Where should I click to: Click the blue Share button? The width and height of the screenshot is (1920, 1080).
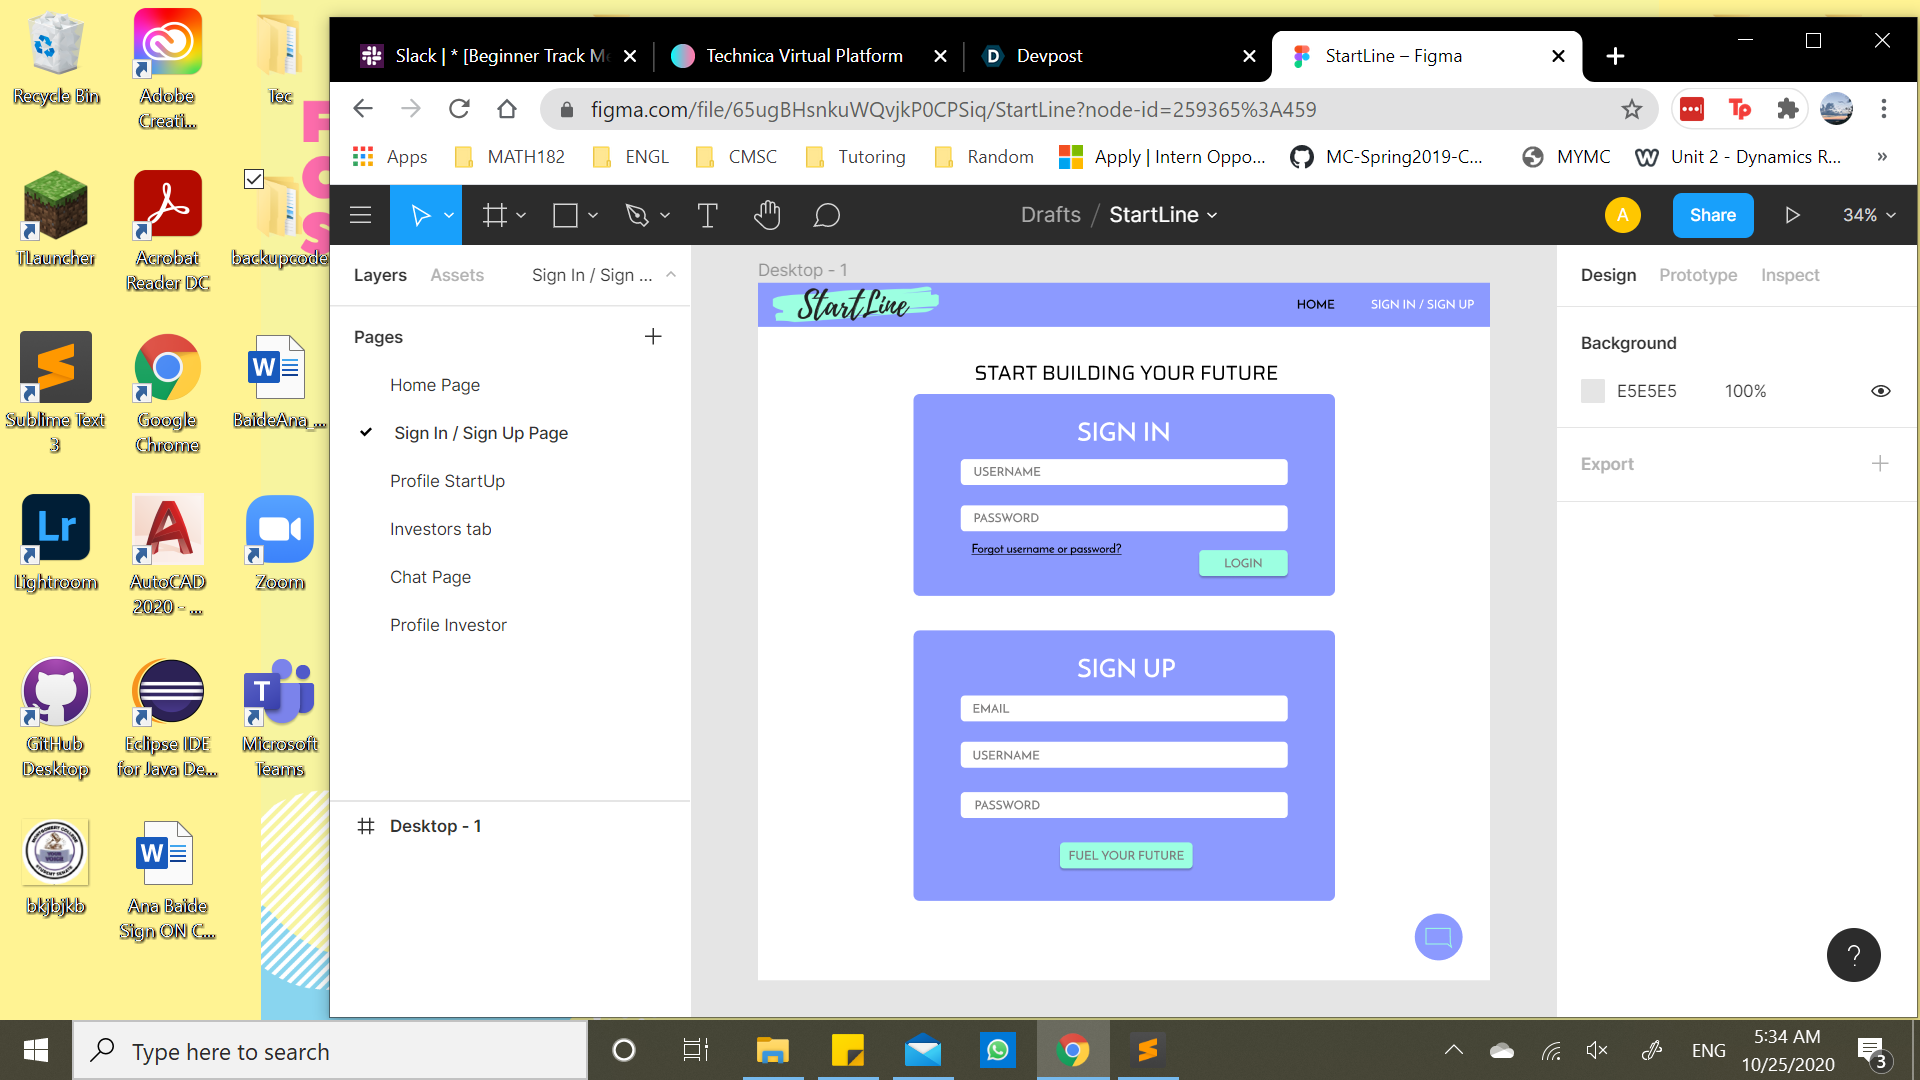(1712, 215)
